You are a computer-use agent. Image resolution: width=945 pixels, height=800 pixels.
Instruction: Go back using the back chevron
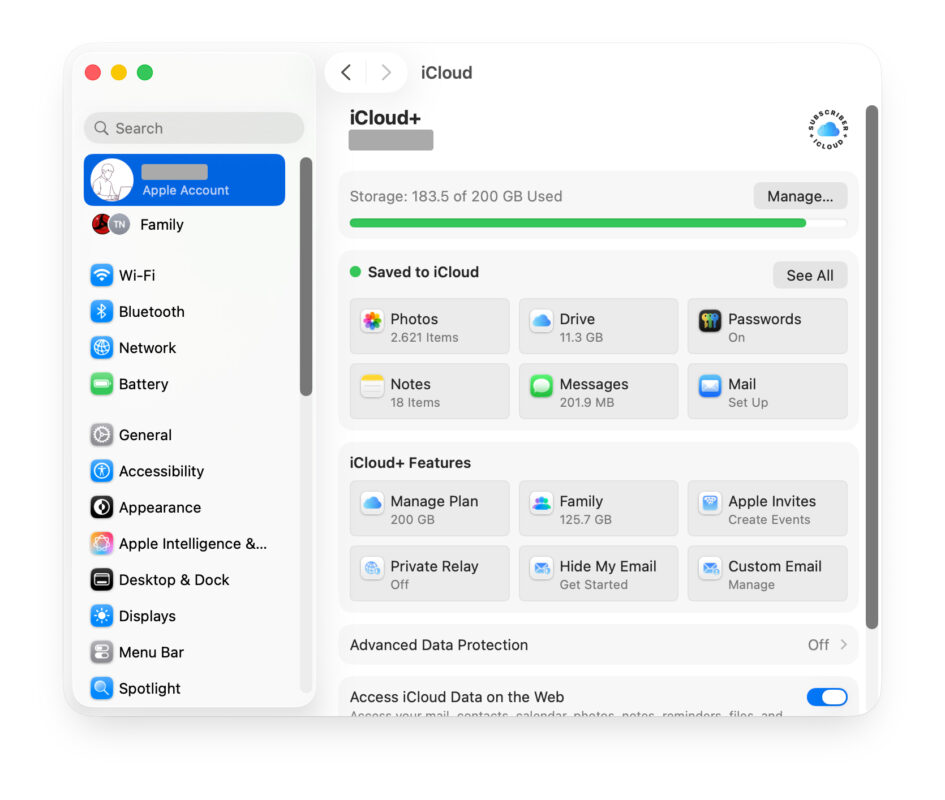tap(345, 72)
